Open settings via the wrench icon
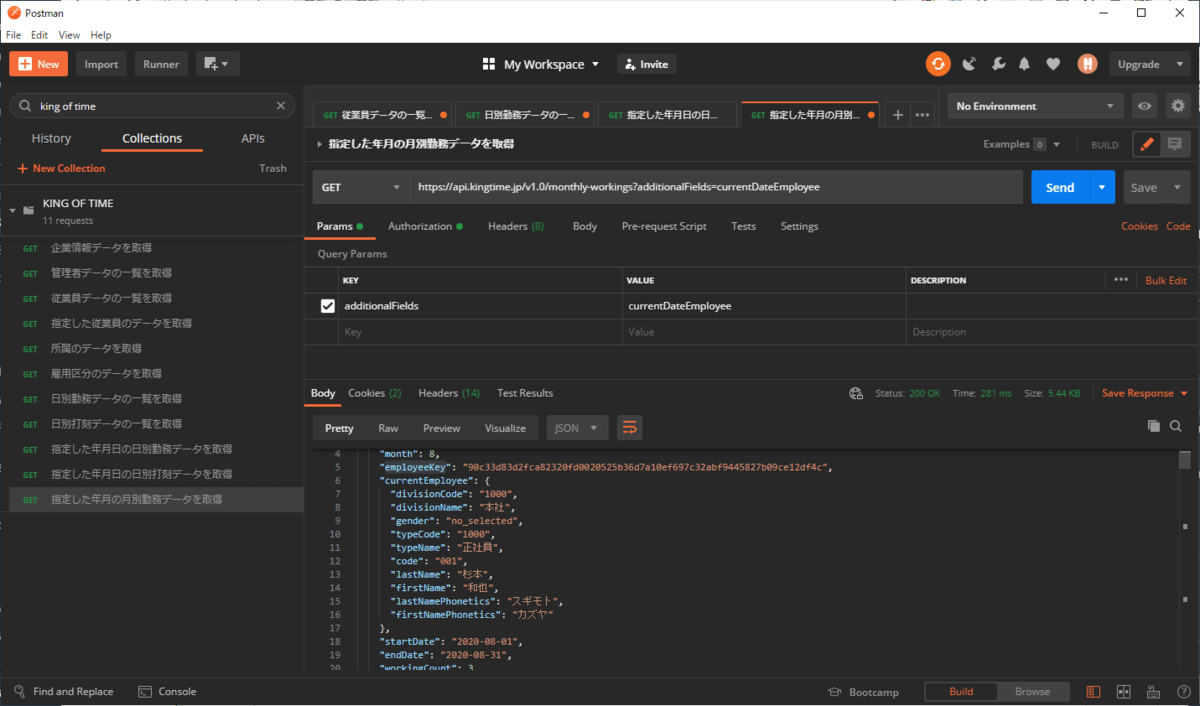This screenshot has width=1200, height=706. [x=997, y=64]
